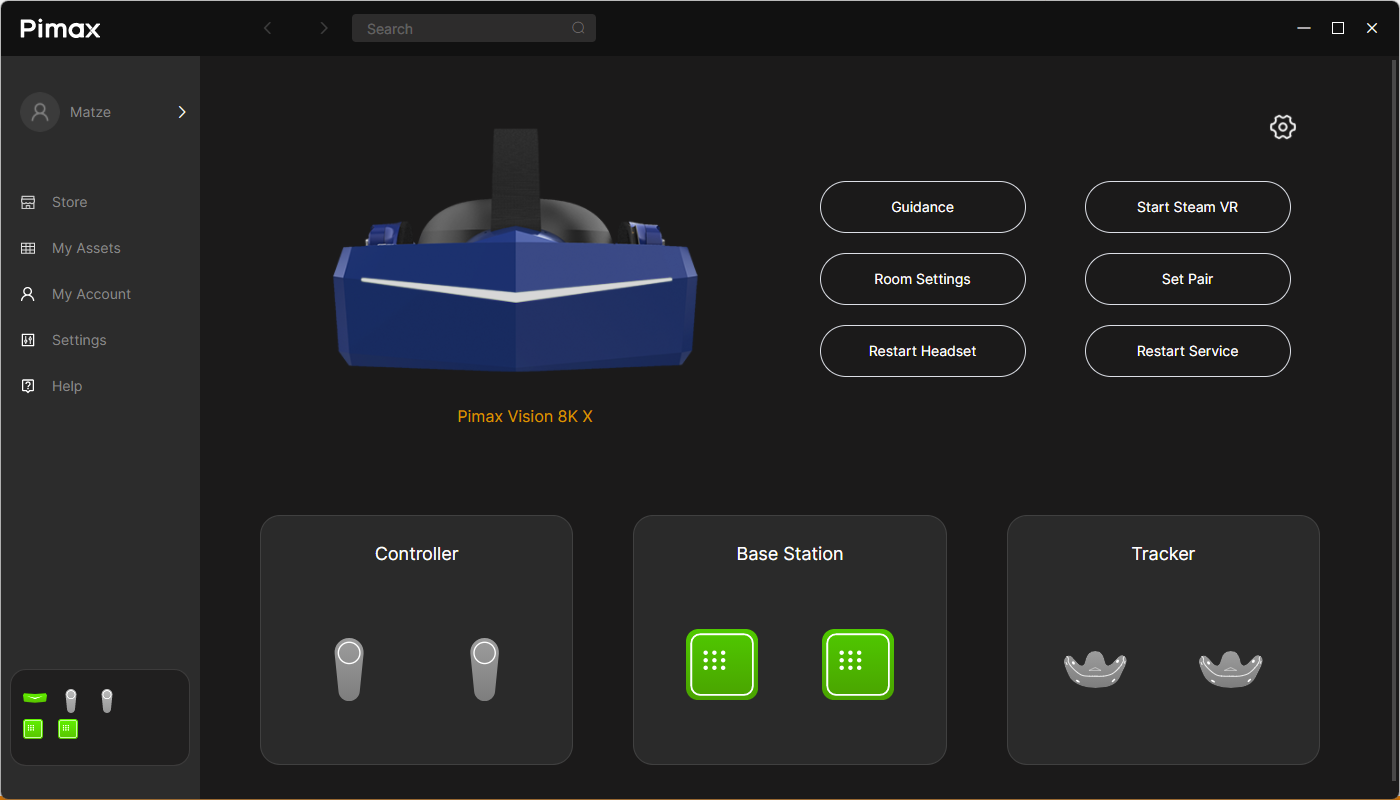Expand the Matze profile chevron
1400x800 pixels.
coord(182,112)
